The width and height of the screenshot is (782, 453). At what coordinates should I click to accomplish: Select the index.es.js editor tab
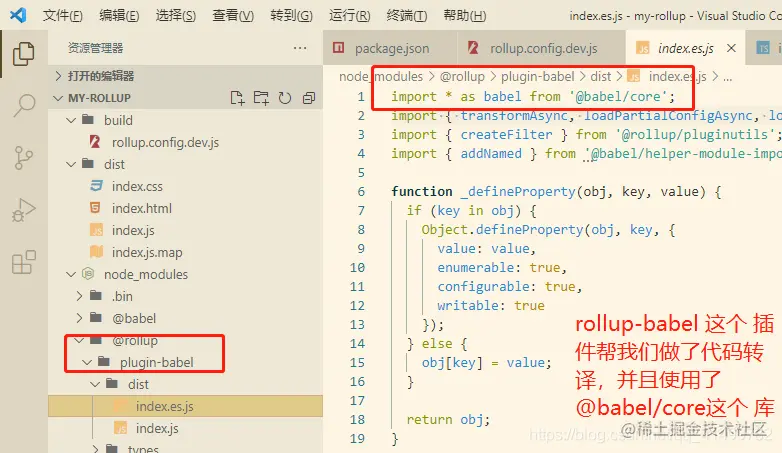coord(685,48)
